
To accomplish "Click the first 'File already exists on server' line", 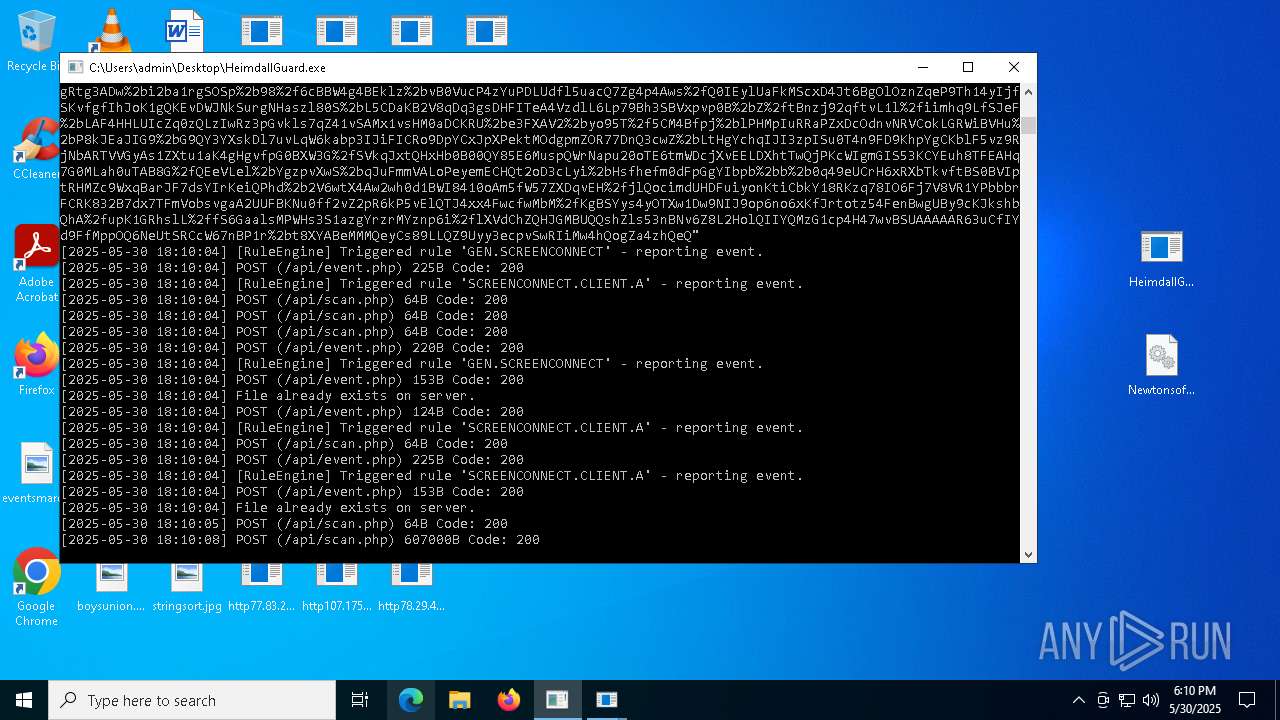I will (x=268, y=396).
